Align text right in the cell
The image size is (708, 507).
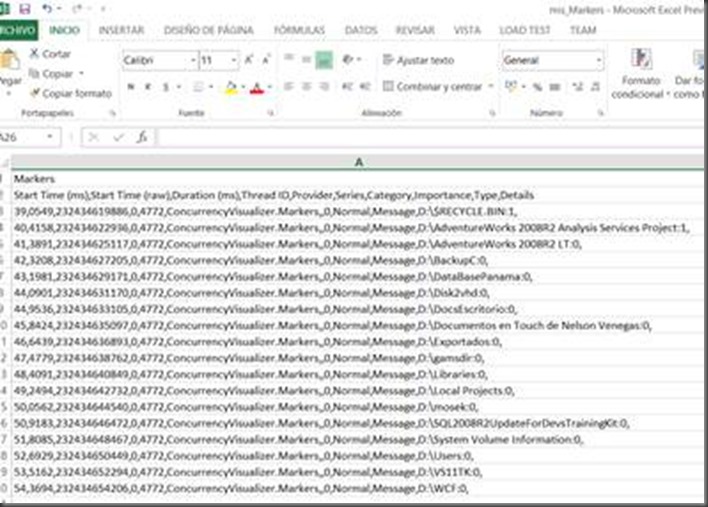pos(324,87)
